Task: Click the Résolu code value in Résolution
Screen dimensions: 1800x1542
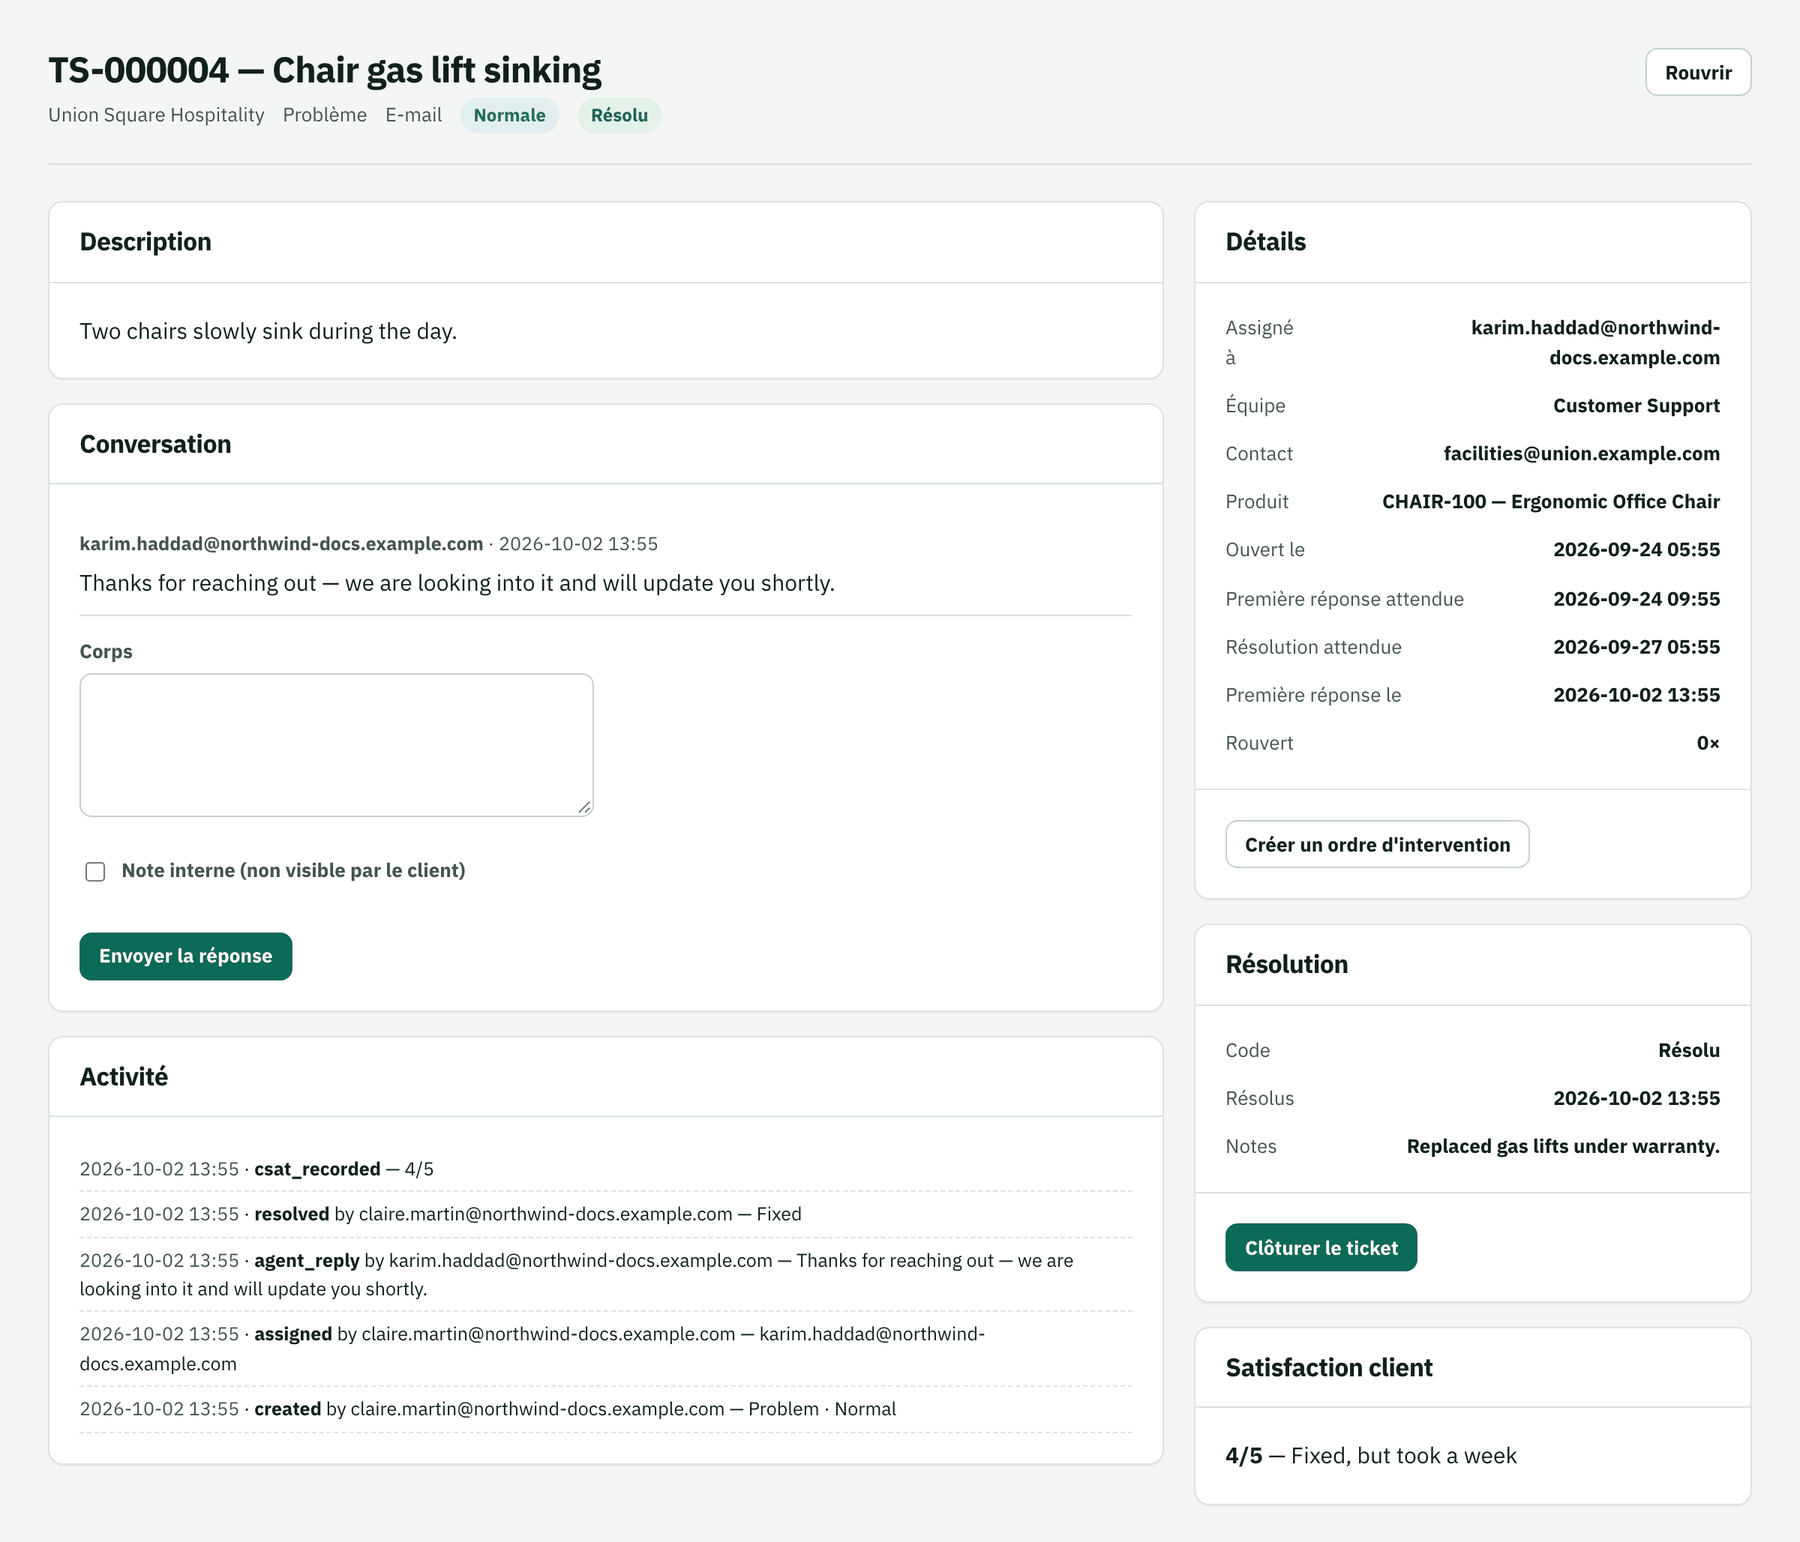Action: click(x=1689, y=1050)
